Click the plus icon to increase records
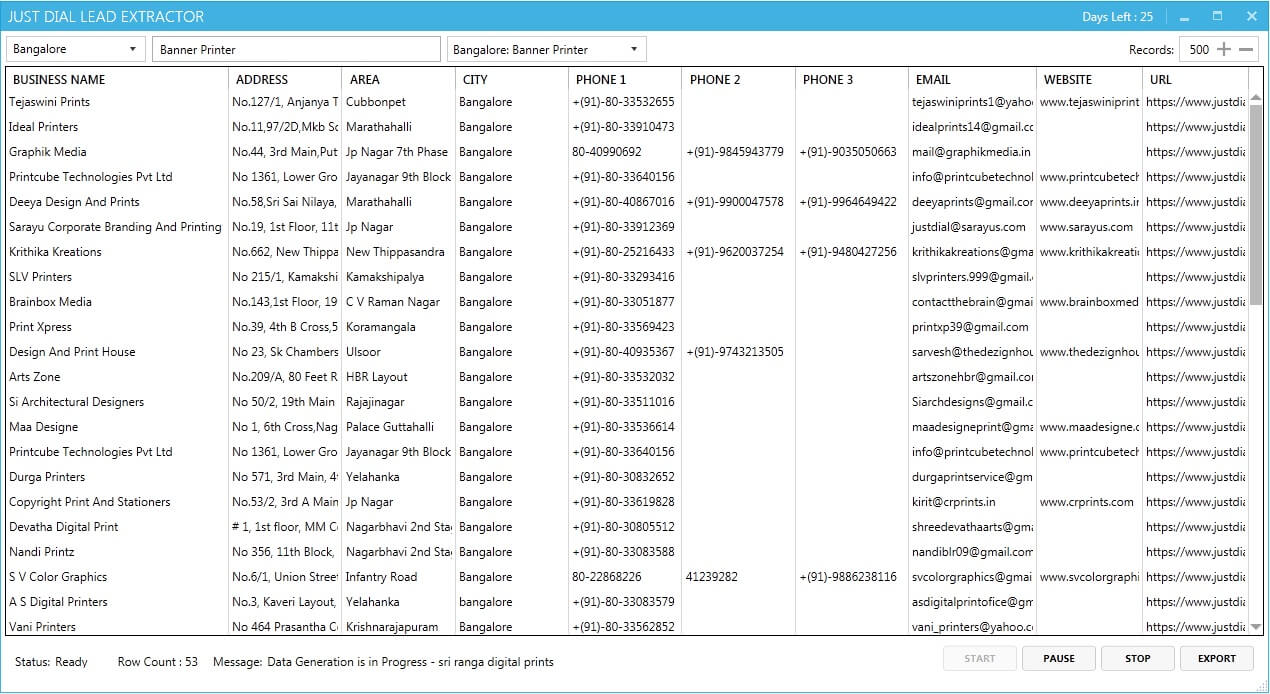The height and width of the screenshot is (694, 1270). point(1224,49)
